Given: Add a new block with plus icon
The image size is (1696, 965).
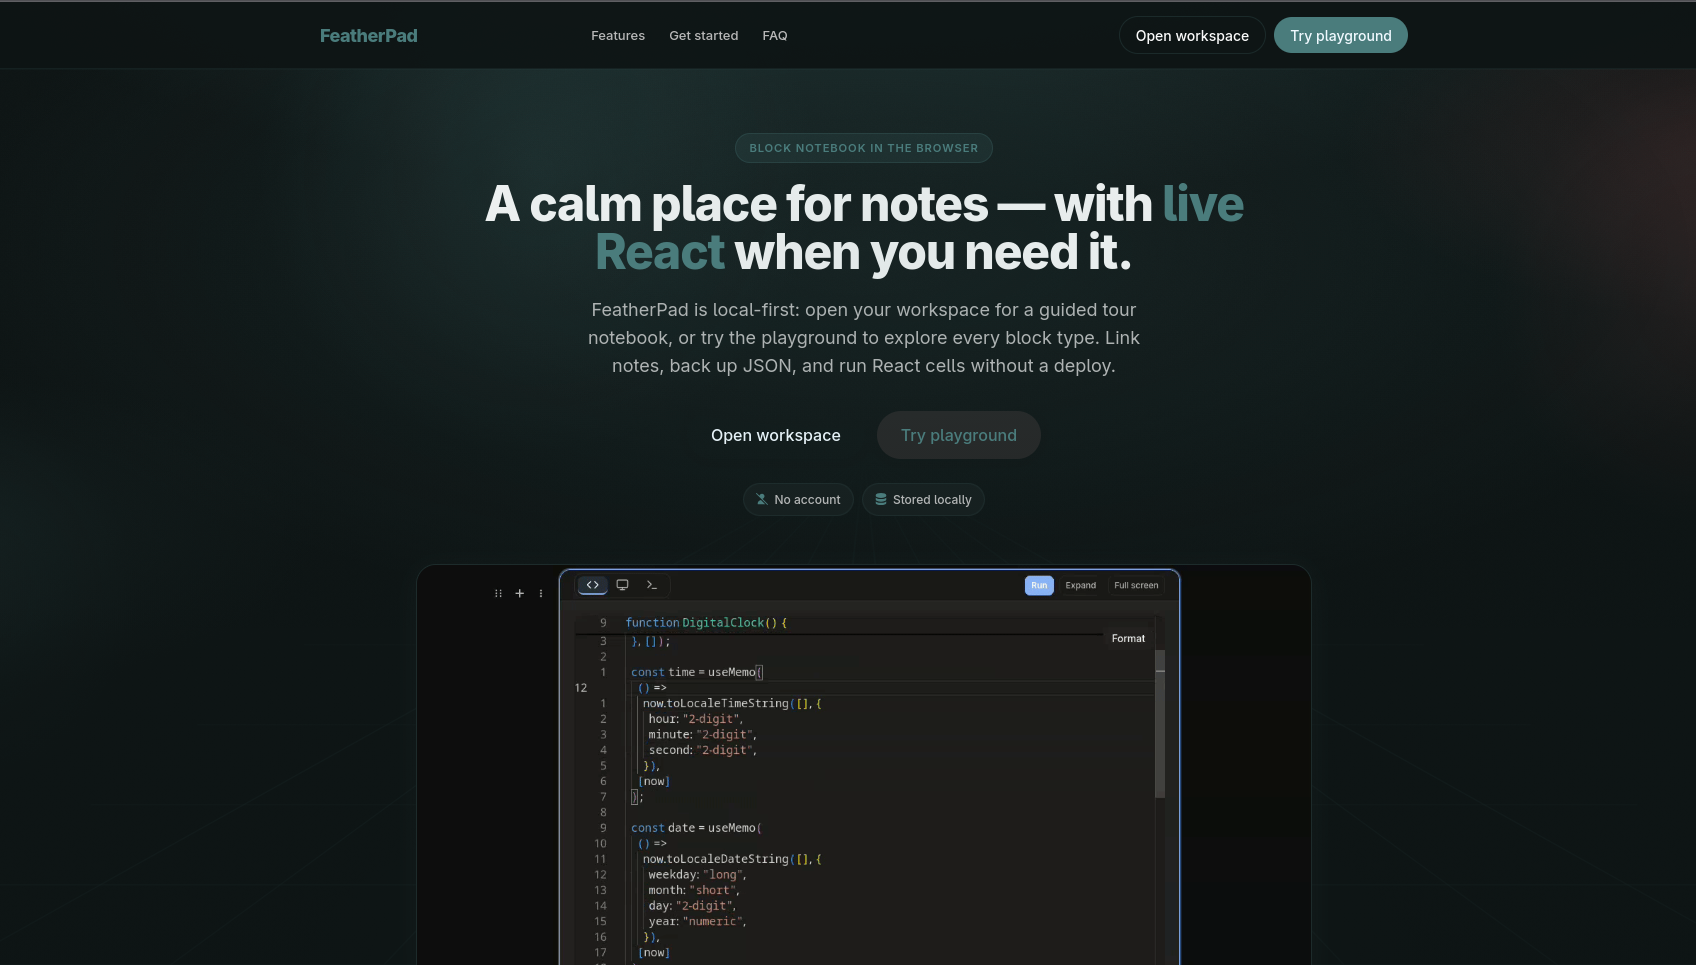Looking at the screenshot, I should tap(519, 593).
